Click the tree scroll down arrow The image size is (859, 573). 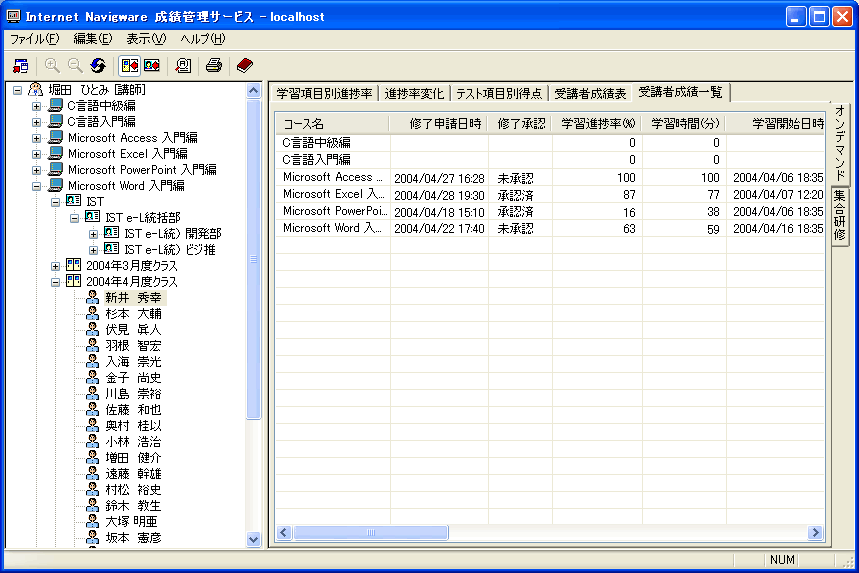pos(253,539)
